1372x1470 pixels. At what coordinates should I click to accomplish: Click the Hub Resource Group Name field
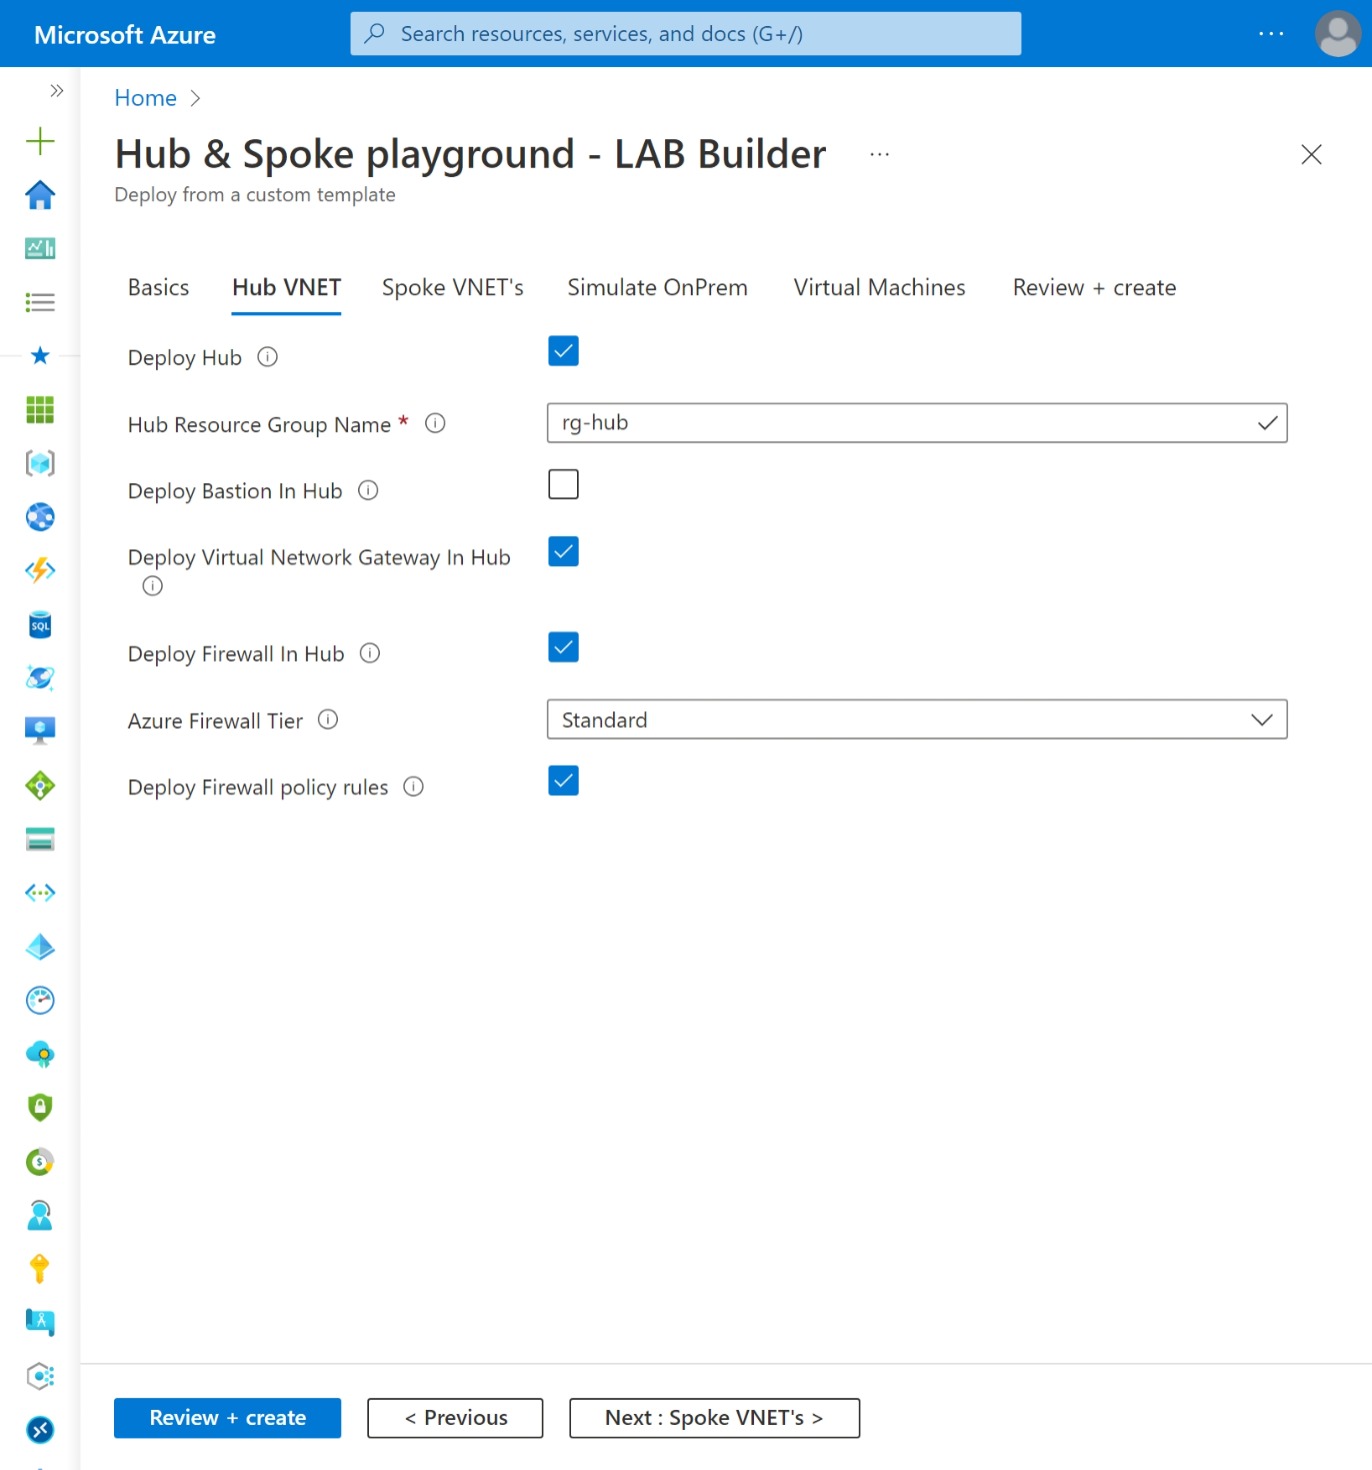(917, 423)
